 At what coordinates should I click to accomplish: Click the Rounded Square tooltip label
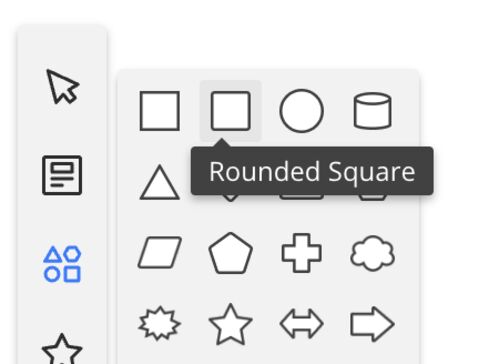tap(312, 172)
